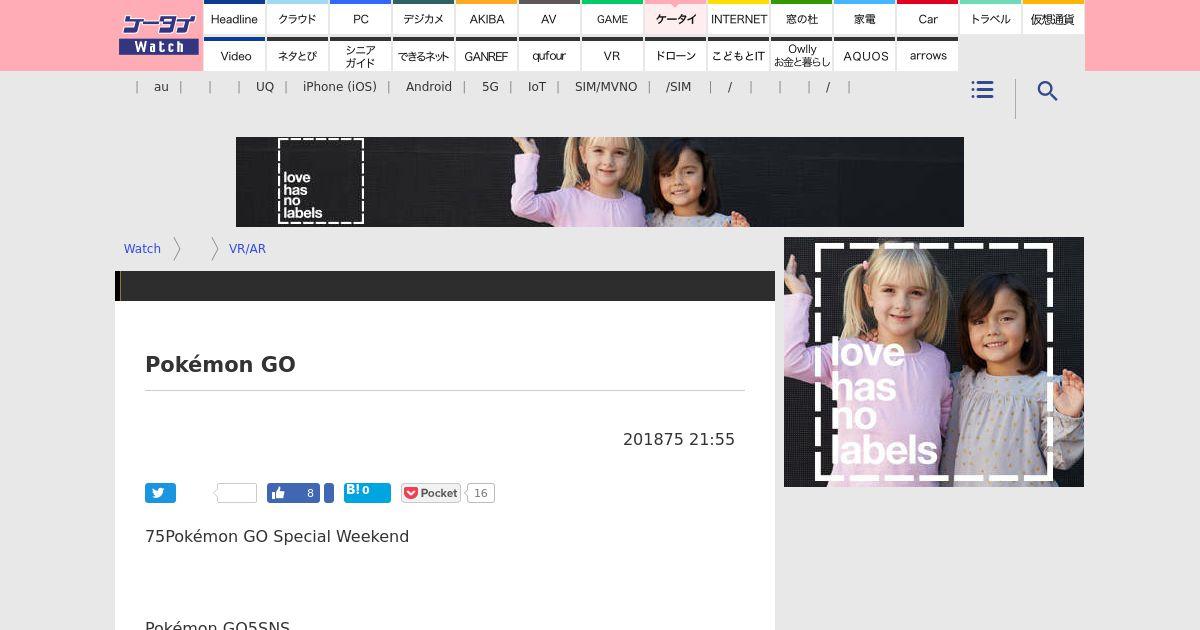Click the Facebook like thumbs-up button
The height and width of the screenshot is (630, 1200).
(x=293, y=493)
